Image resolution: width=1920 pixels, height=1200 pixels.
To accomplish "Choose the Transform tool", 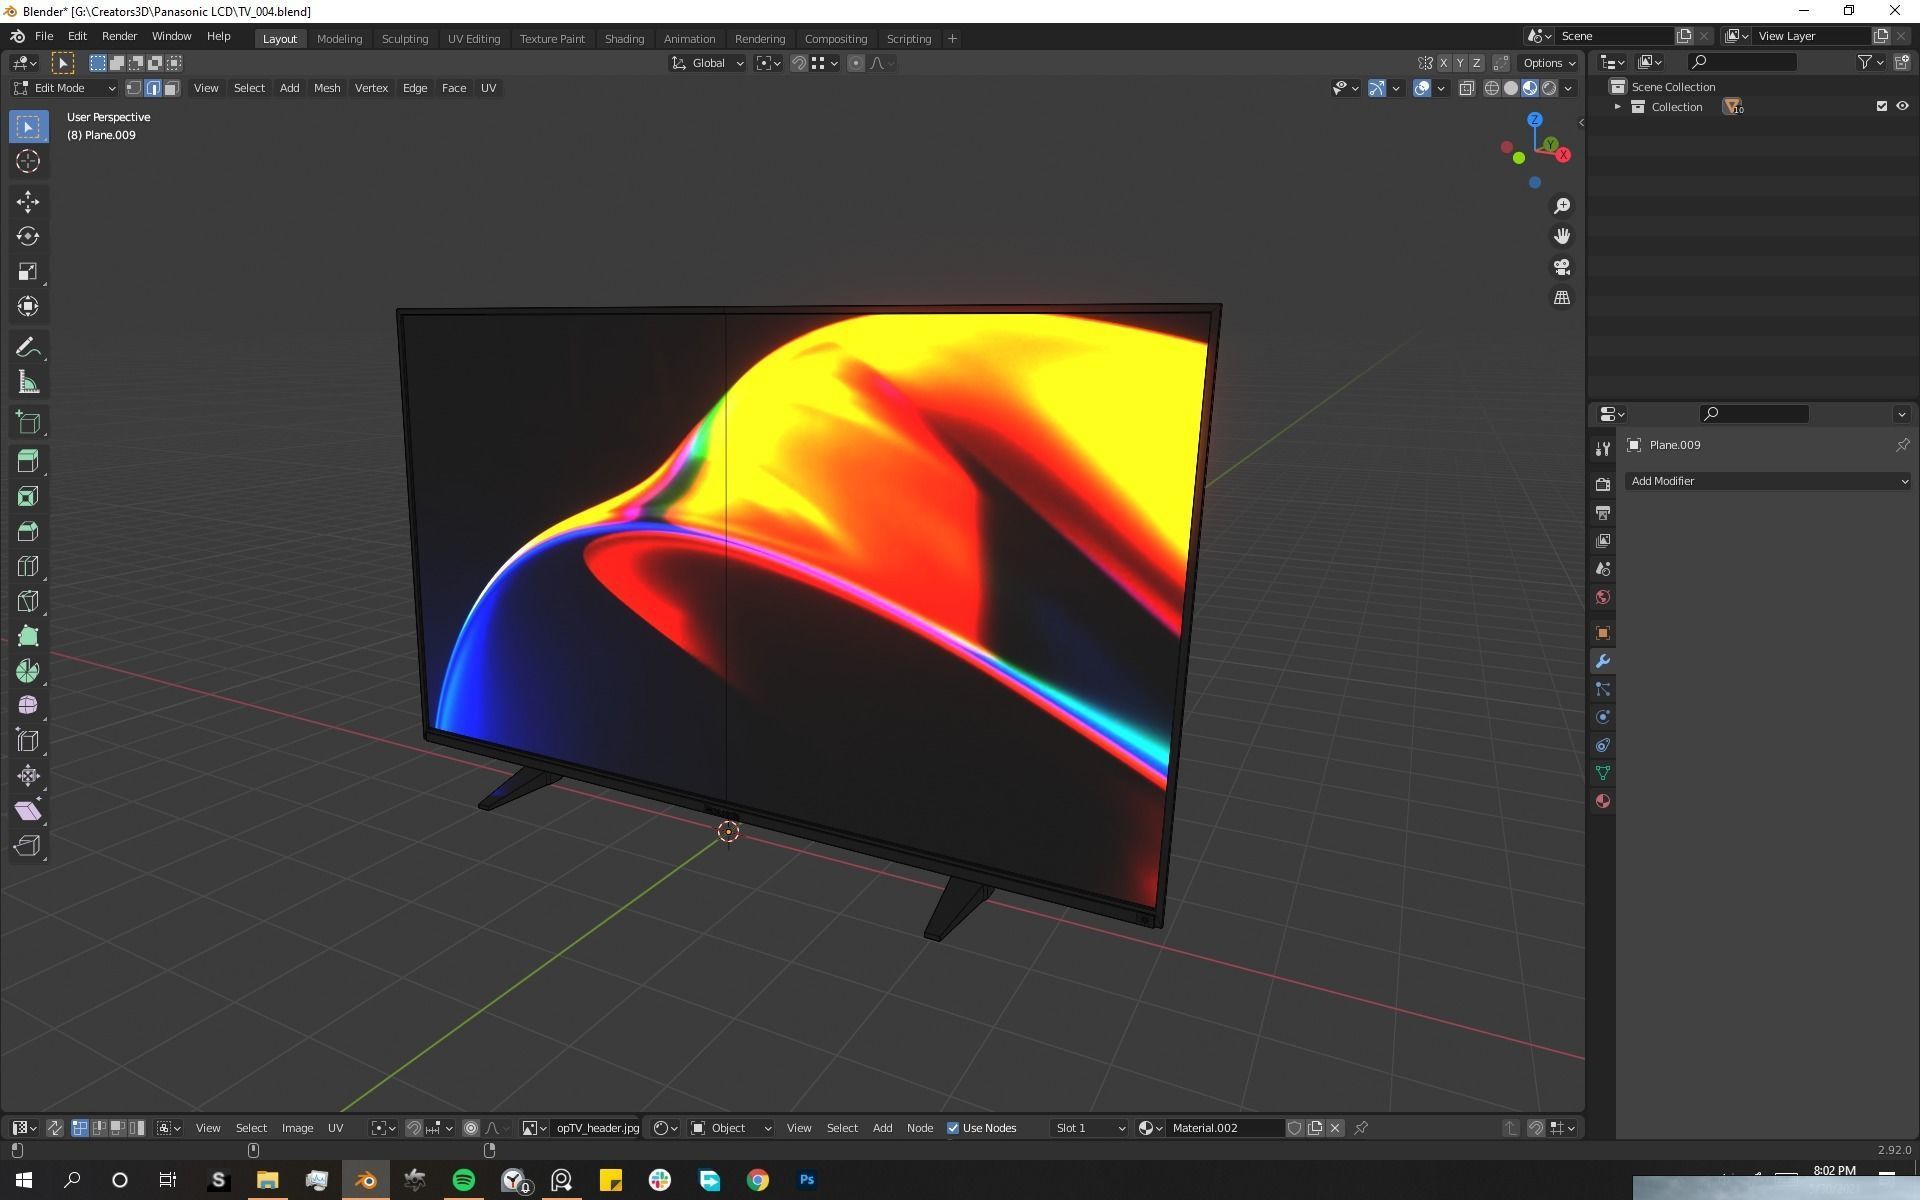I will click(28, 306).
